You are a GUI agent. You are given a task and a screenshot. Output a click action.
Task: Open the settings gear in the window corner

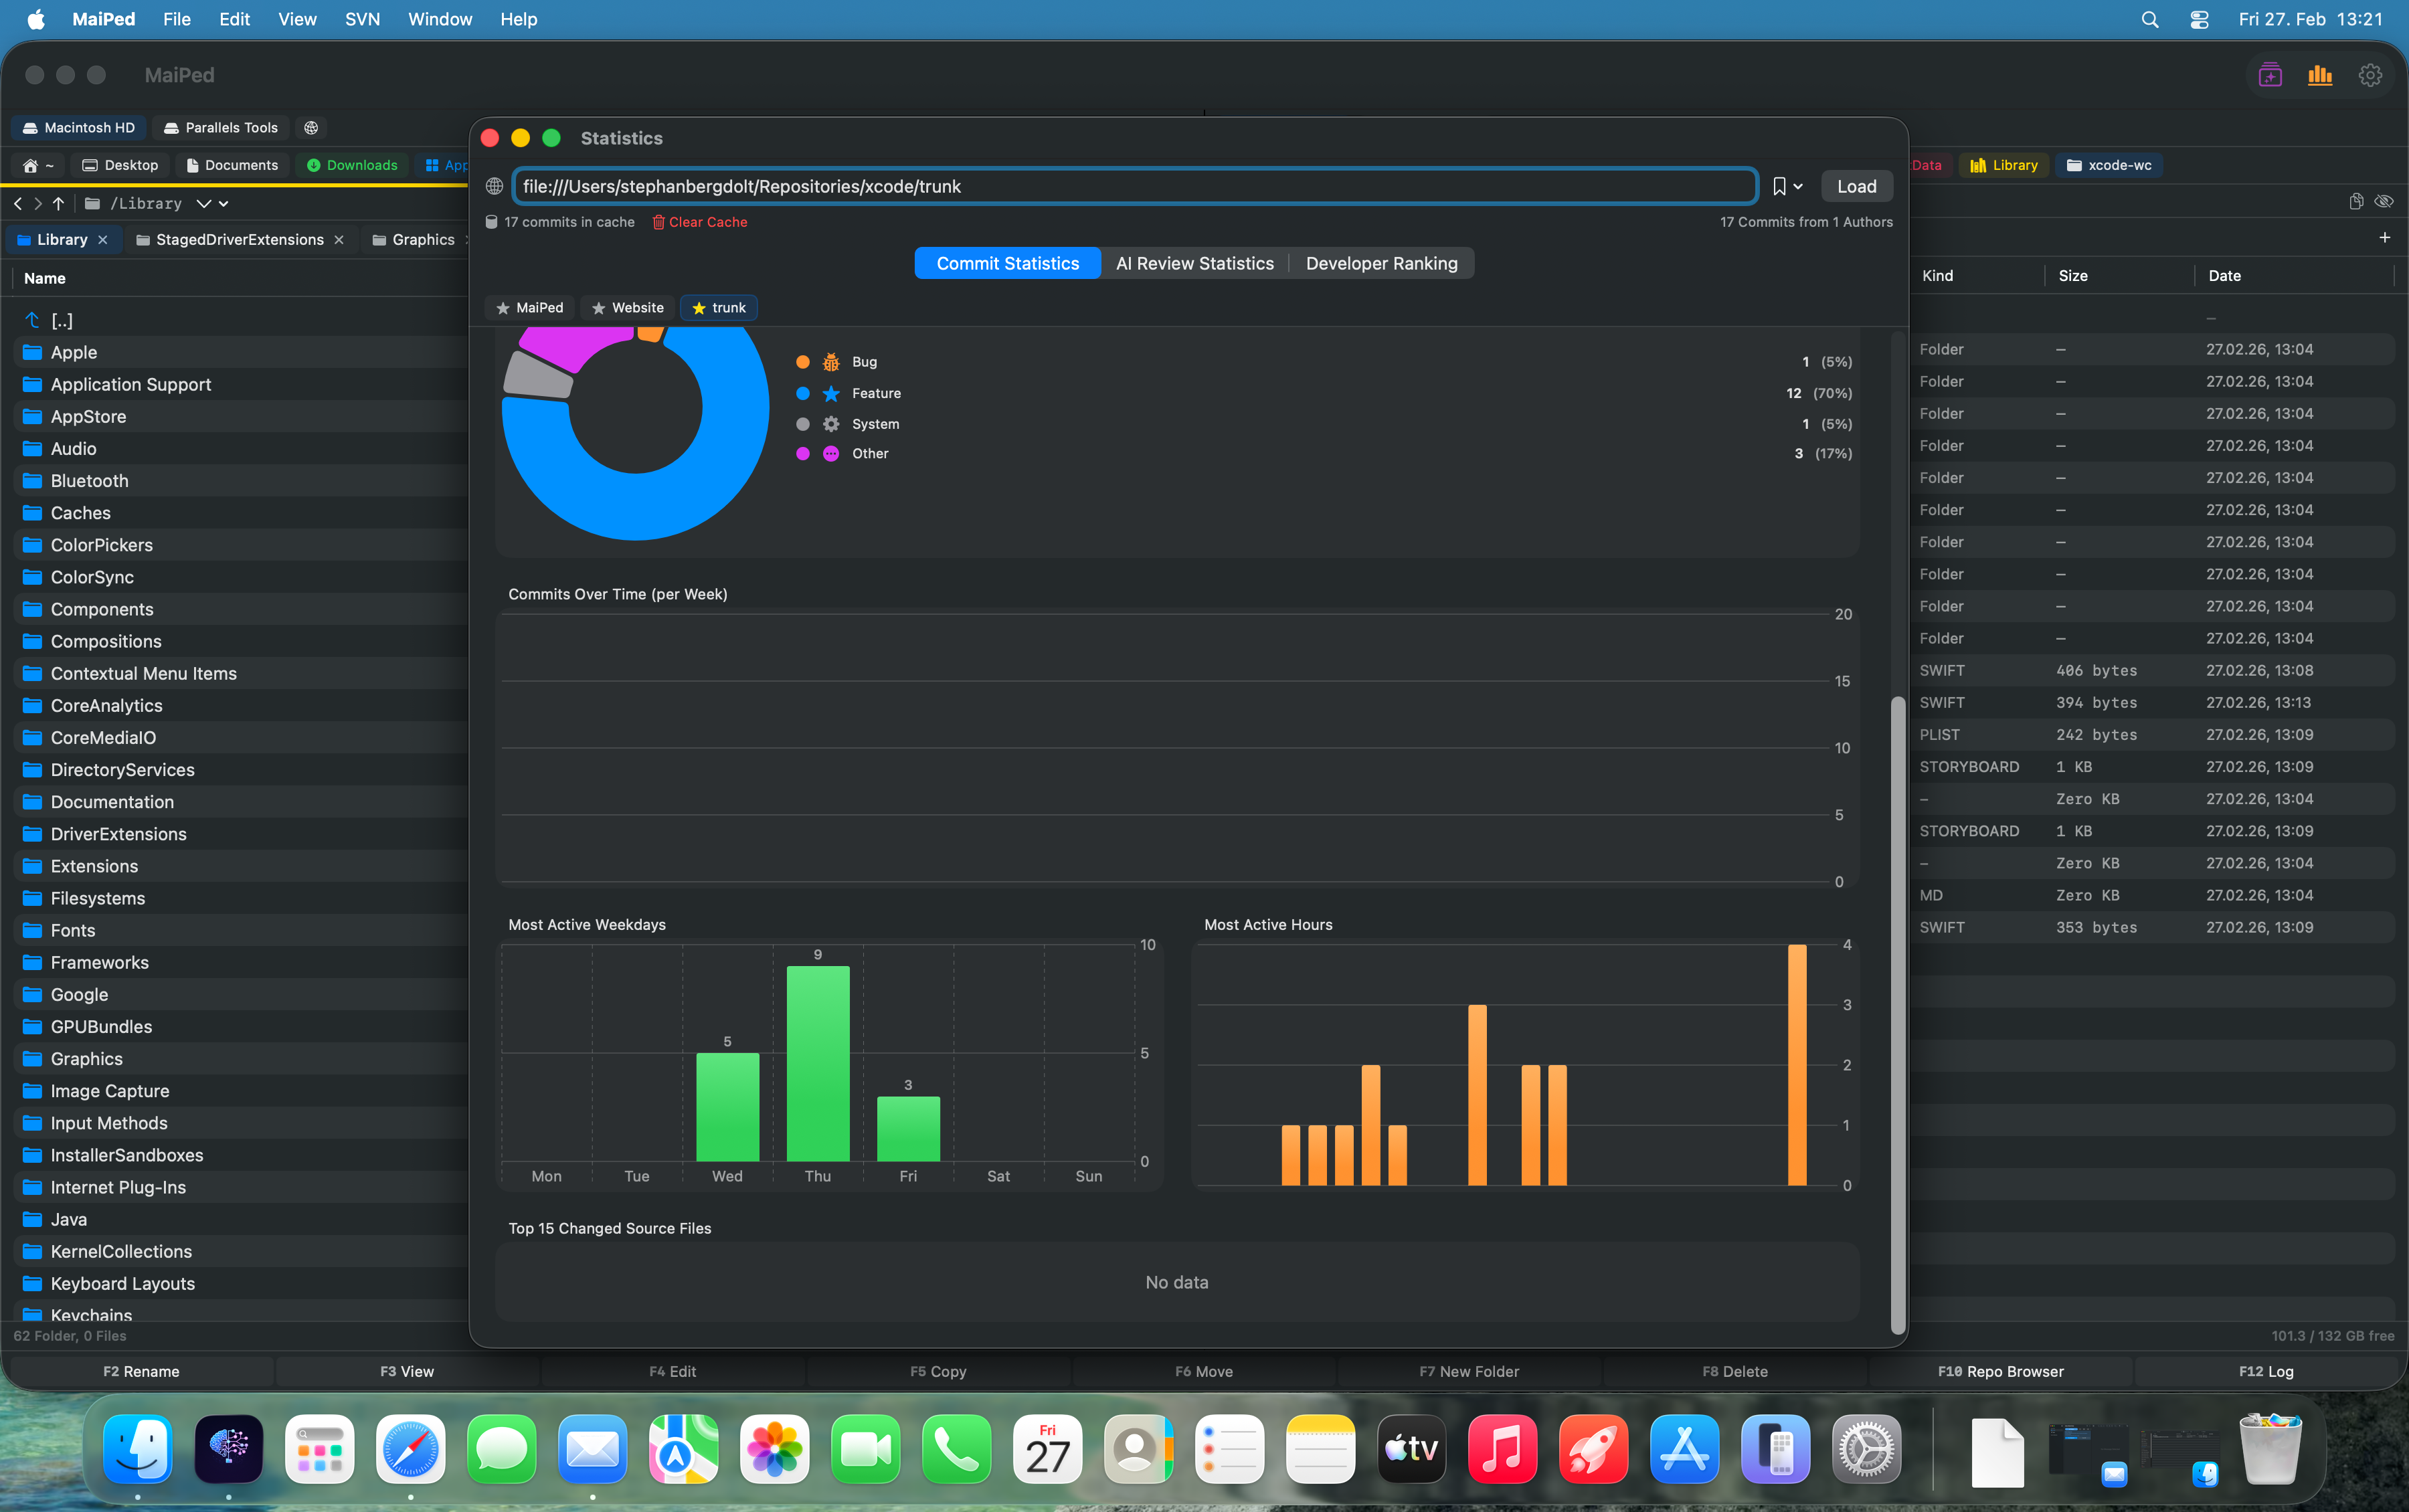click(2371, 75)
